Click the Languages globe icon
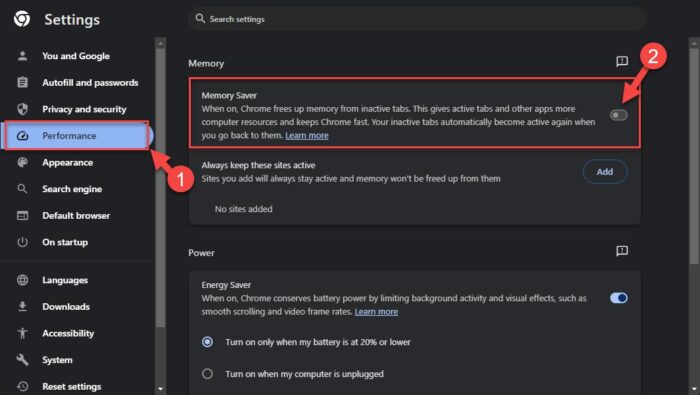The height and width of the screenshot is (395, 700). [22, 280]
